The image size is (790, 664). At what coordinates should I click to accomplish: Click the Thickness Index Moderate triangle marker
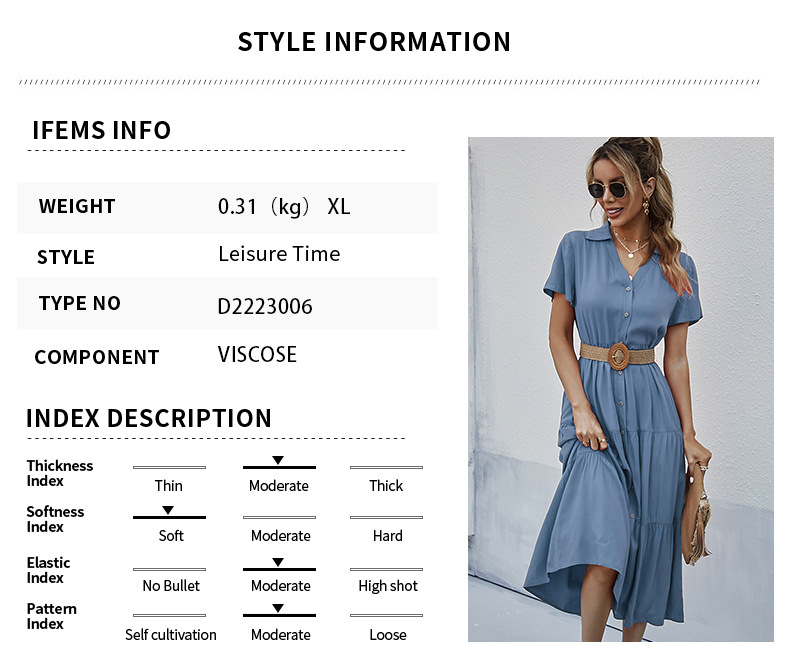tap(278, 460)
